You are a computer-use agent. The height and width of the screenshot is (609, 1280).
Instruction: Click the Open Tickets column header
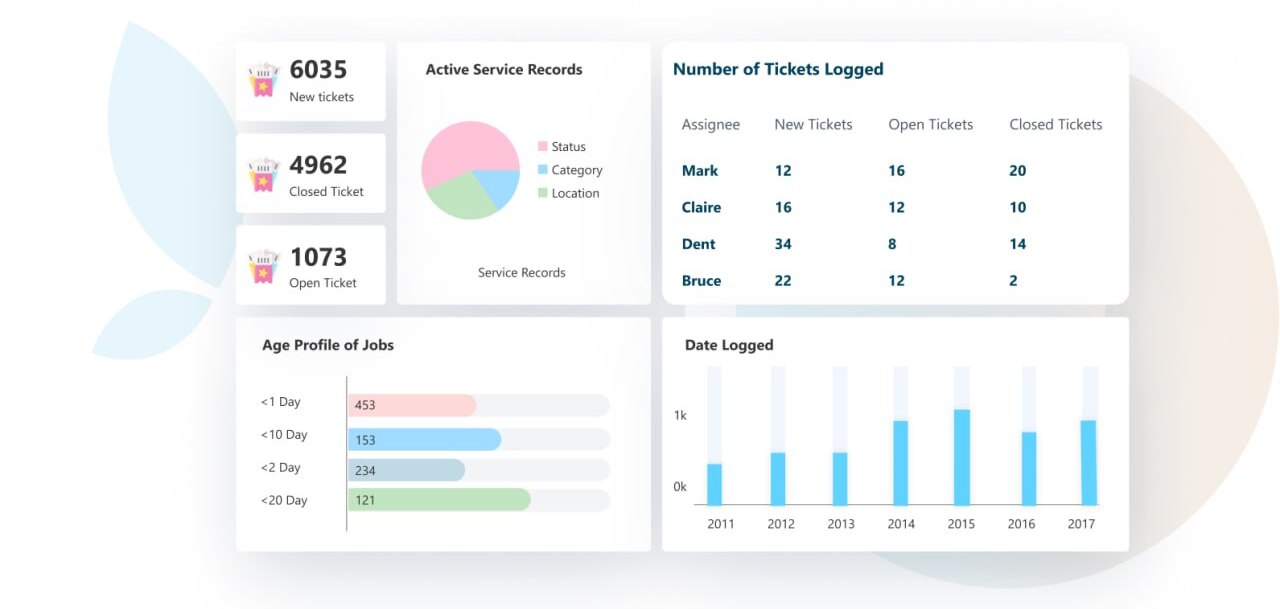930,125
